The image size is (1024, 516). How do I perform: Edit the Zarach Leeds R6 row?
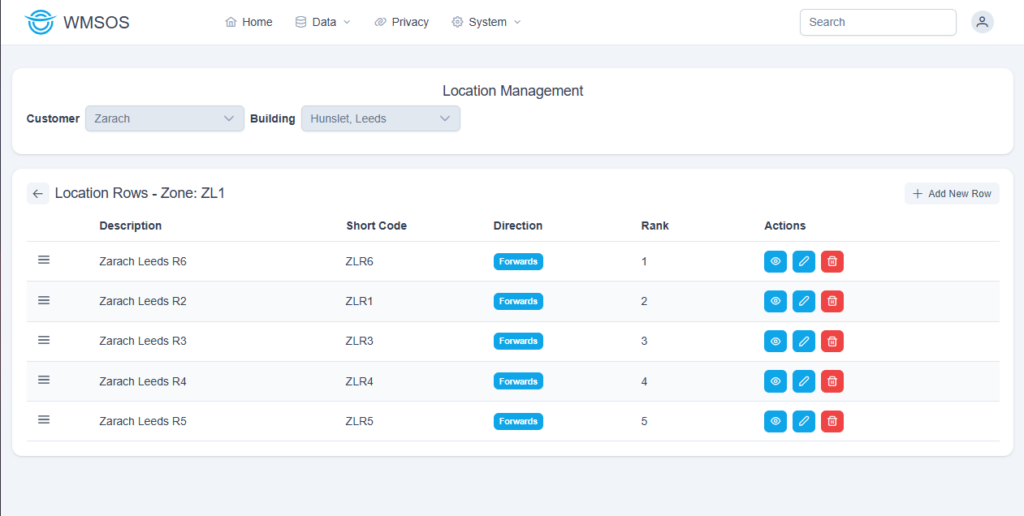point(803,262)
